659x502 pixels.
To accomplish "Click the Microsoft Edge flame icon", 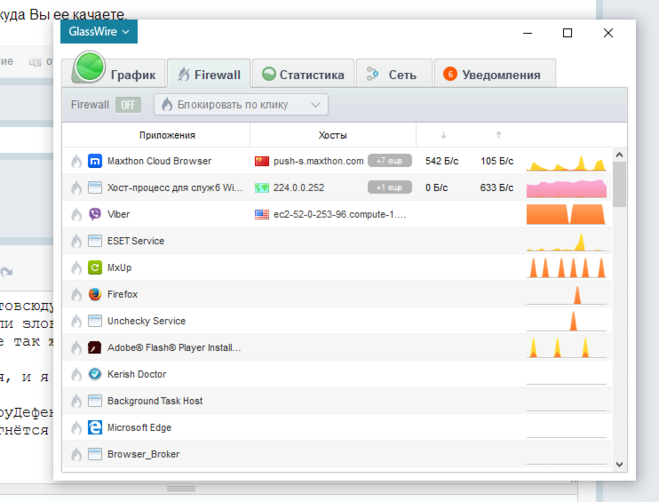I will tap(76, 428).
